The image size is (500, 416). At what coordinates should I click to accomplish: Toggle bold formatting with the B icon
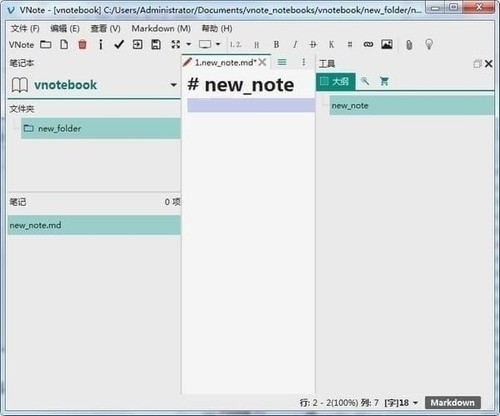[x=276, y=44]
